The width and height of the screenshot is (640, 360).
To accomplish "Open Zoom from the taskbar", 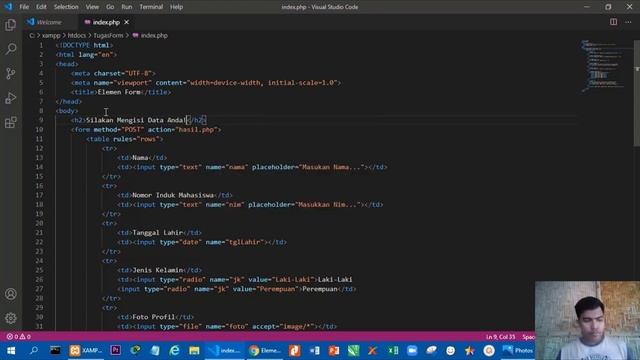I will click(412, 351).
